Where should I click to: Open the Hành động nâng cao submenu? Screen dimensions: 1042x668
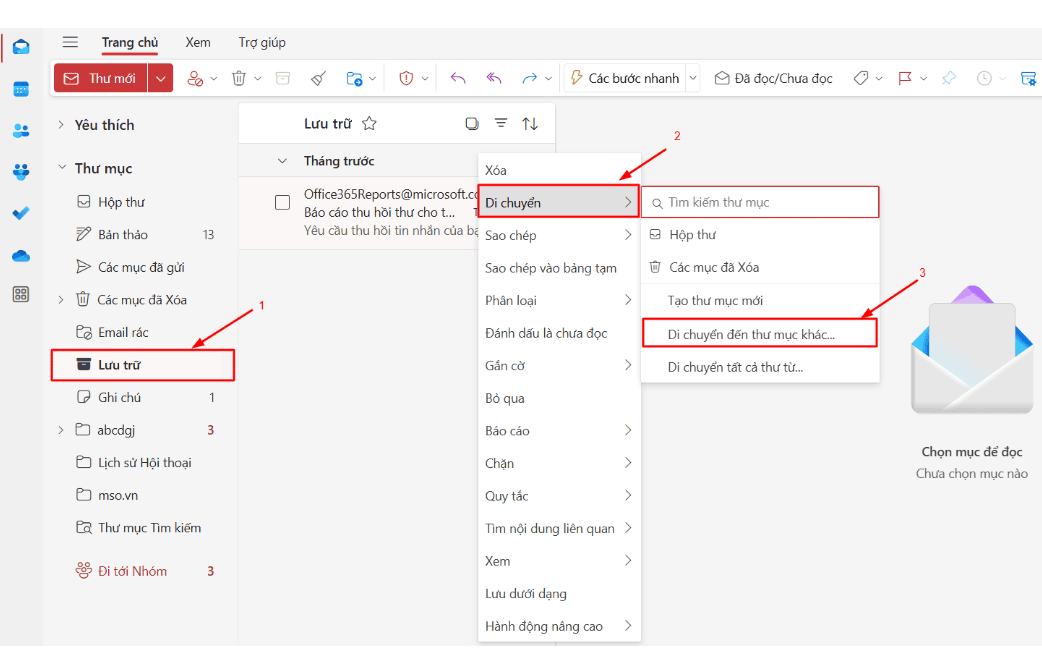[559, 626]
